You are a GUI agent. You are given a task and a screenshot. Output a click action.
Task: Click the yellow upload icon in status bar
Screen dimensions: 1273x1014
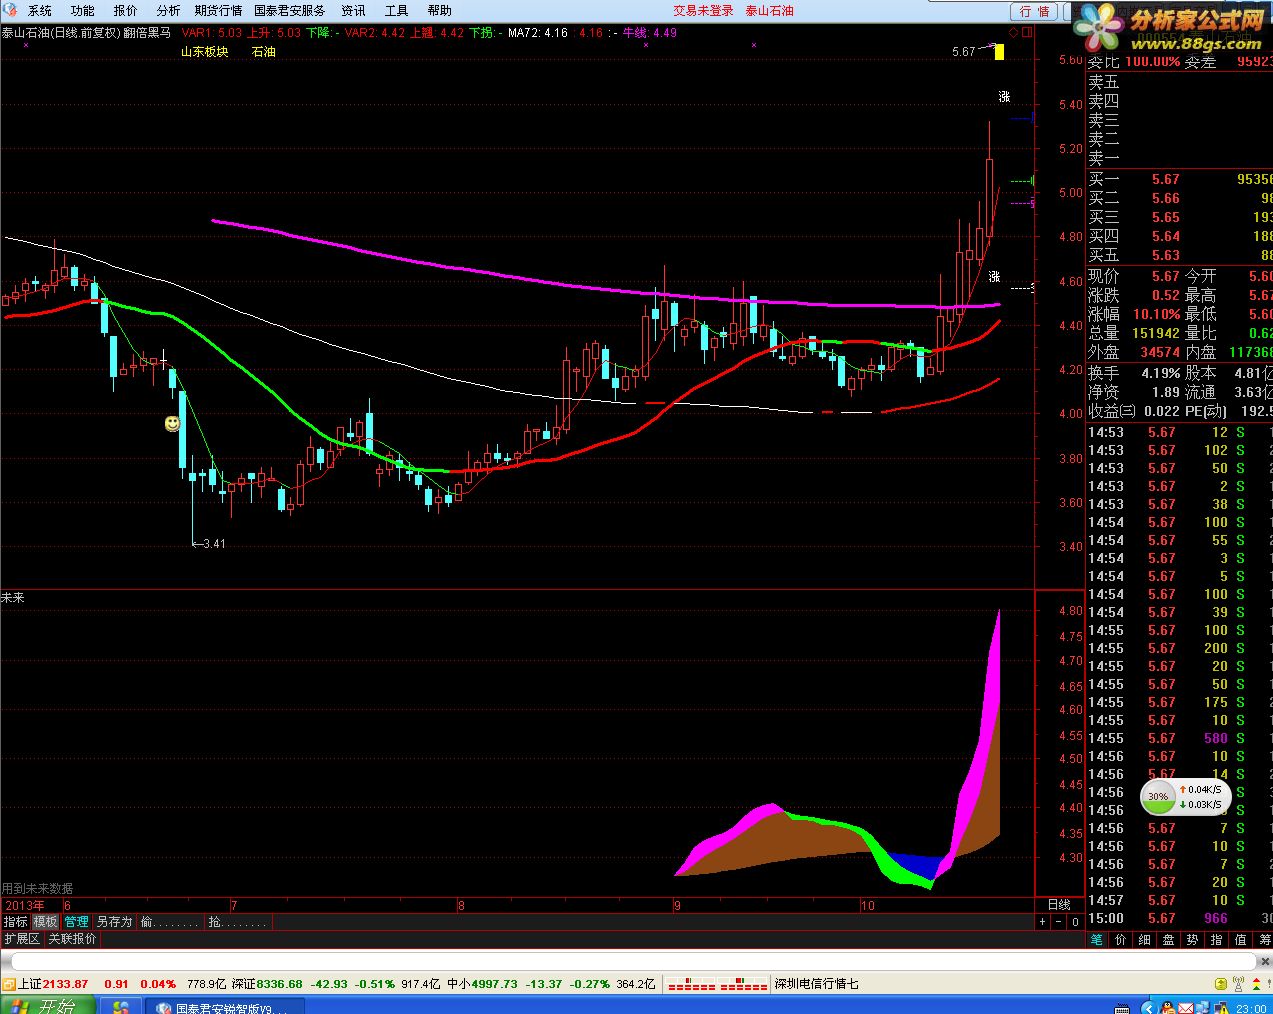point(1220,984)
